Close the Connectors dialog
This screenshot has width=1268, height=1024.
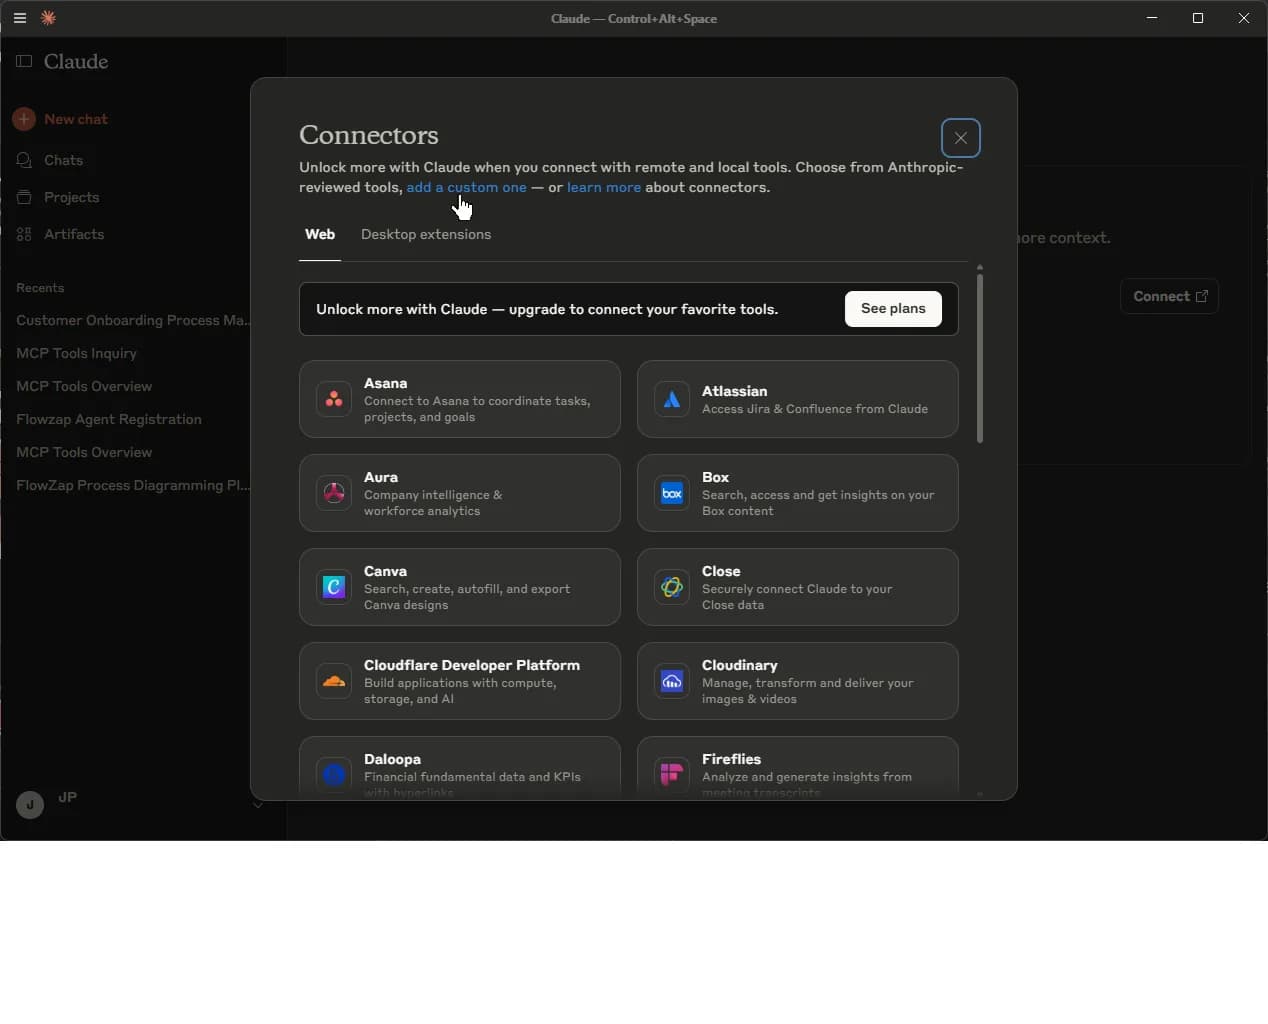(960, 138)
